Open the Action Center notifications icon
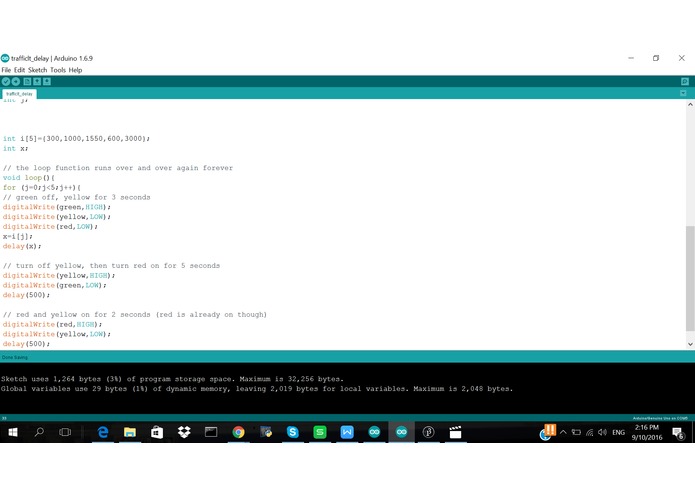 (678, 433)
